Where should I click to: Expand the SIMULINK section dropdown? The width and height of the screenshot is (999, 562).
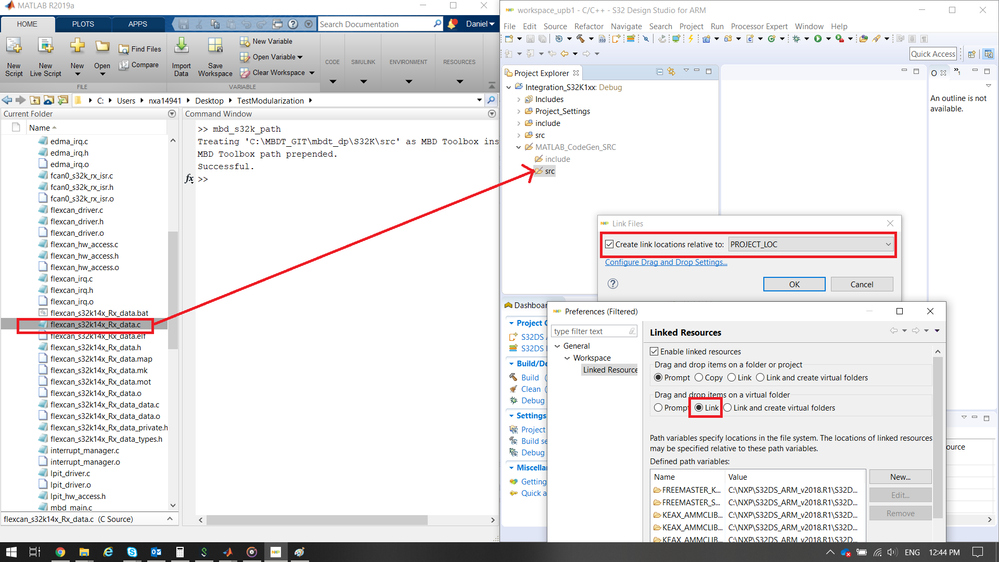tap(363, 81)
